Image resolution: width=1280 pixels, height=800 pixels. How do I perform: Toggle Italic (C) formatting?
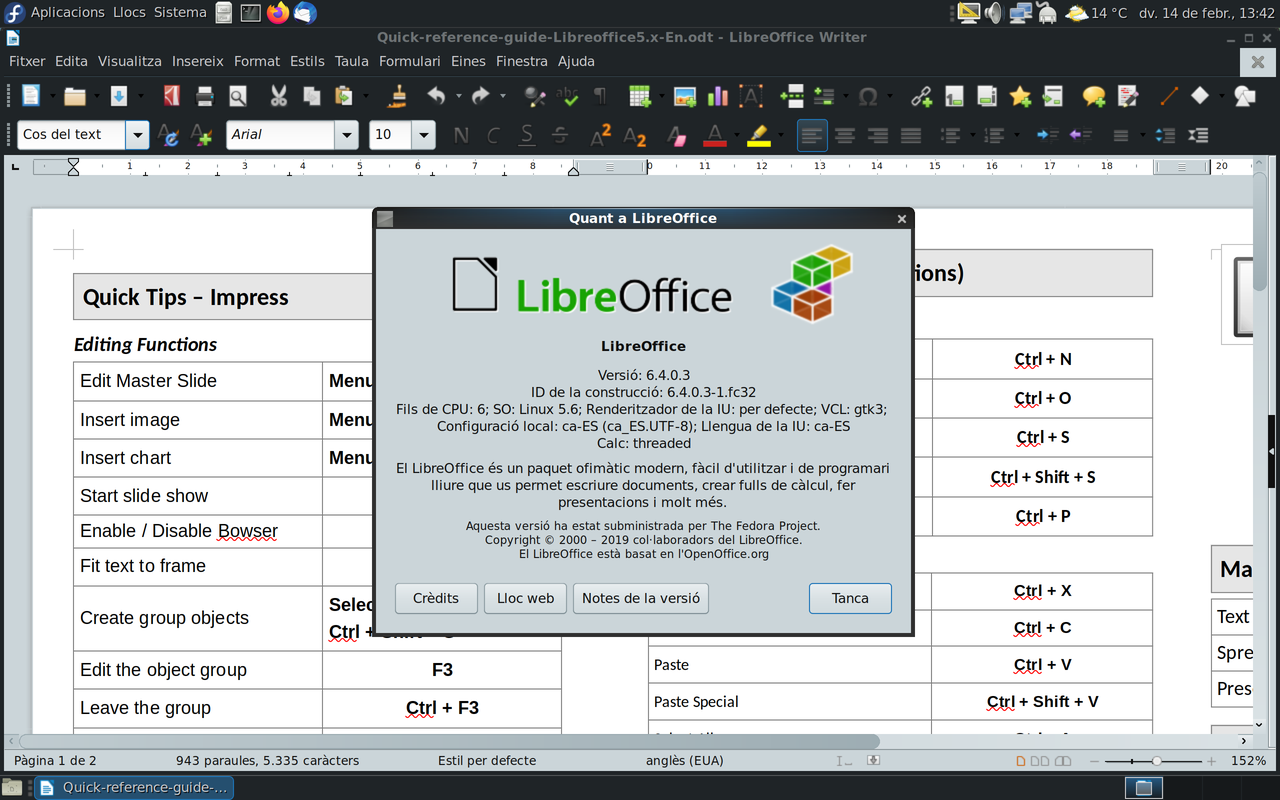[494, 135]
